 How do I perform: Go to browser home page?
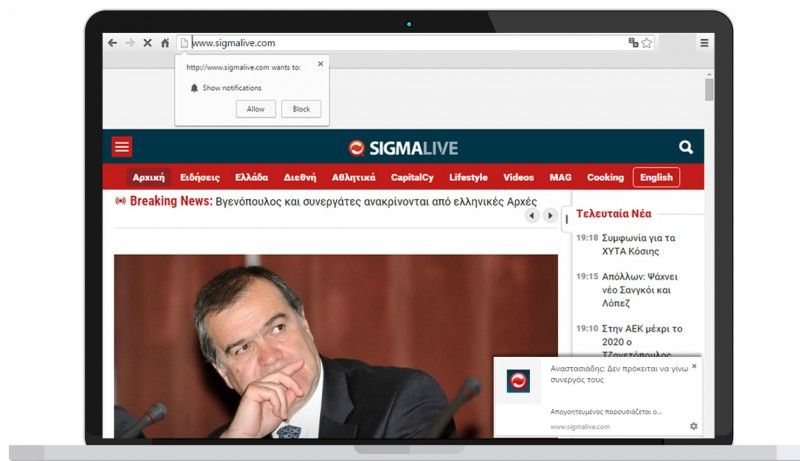point(165,43)
